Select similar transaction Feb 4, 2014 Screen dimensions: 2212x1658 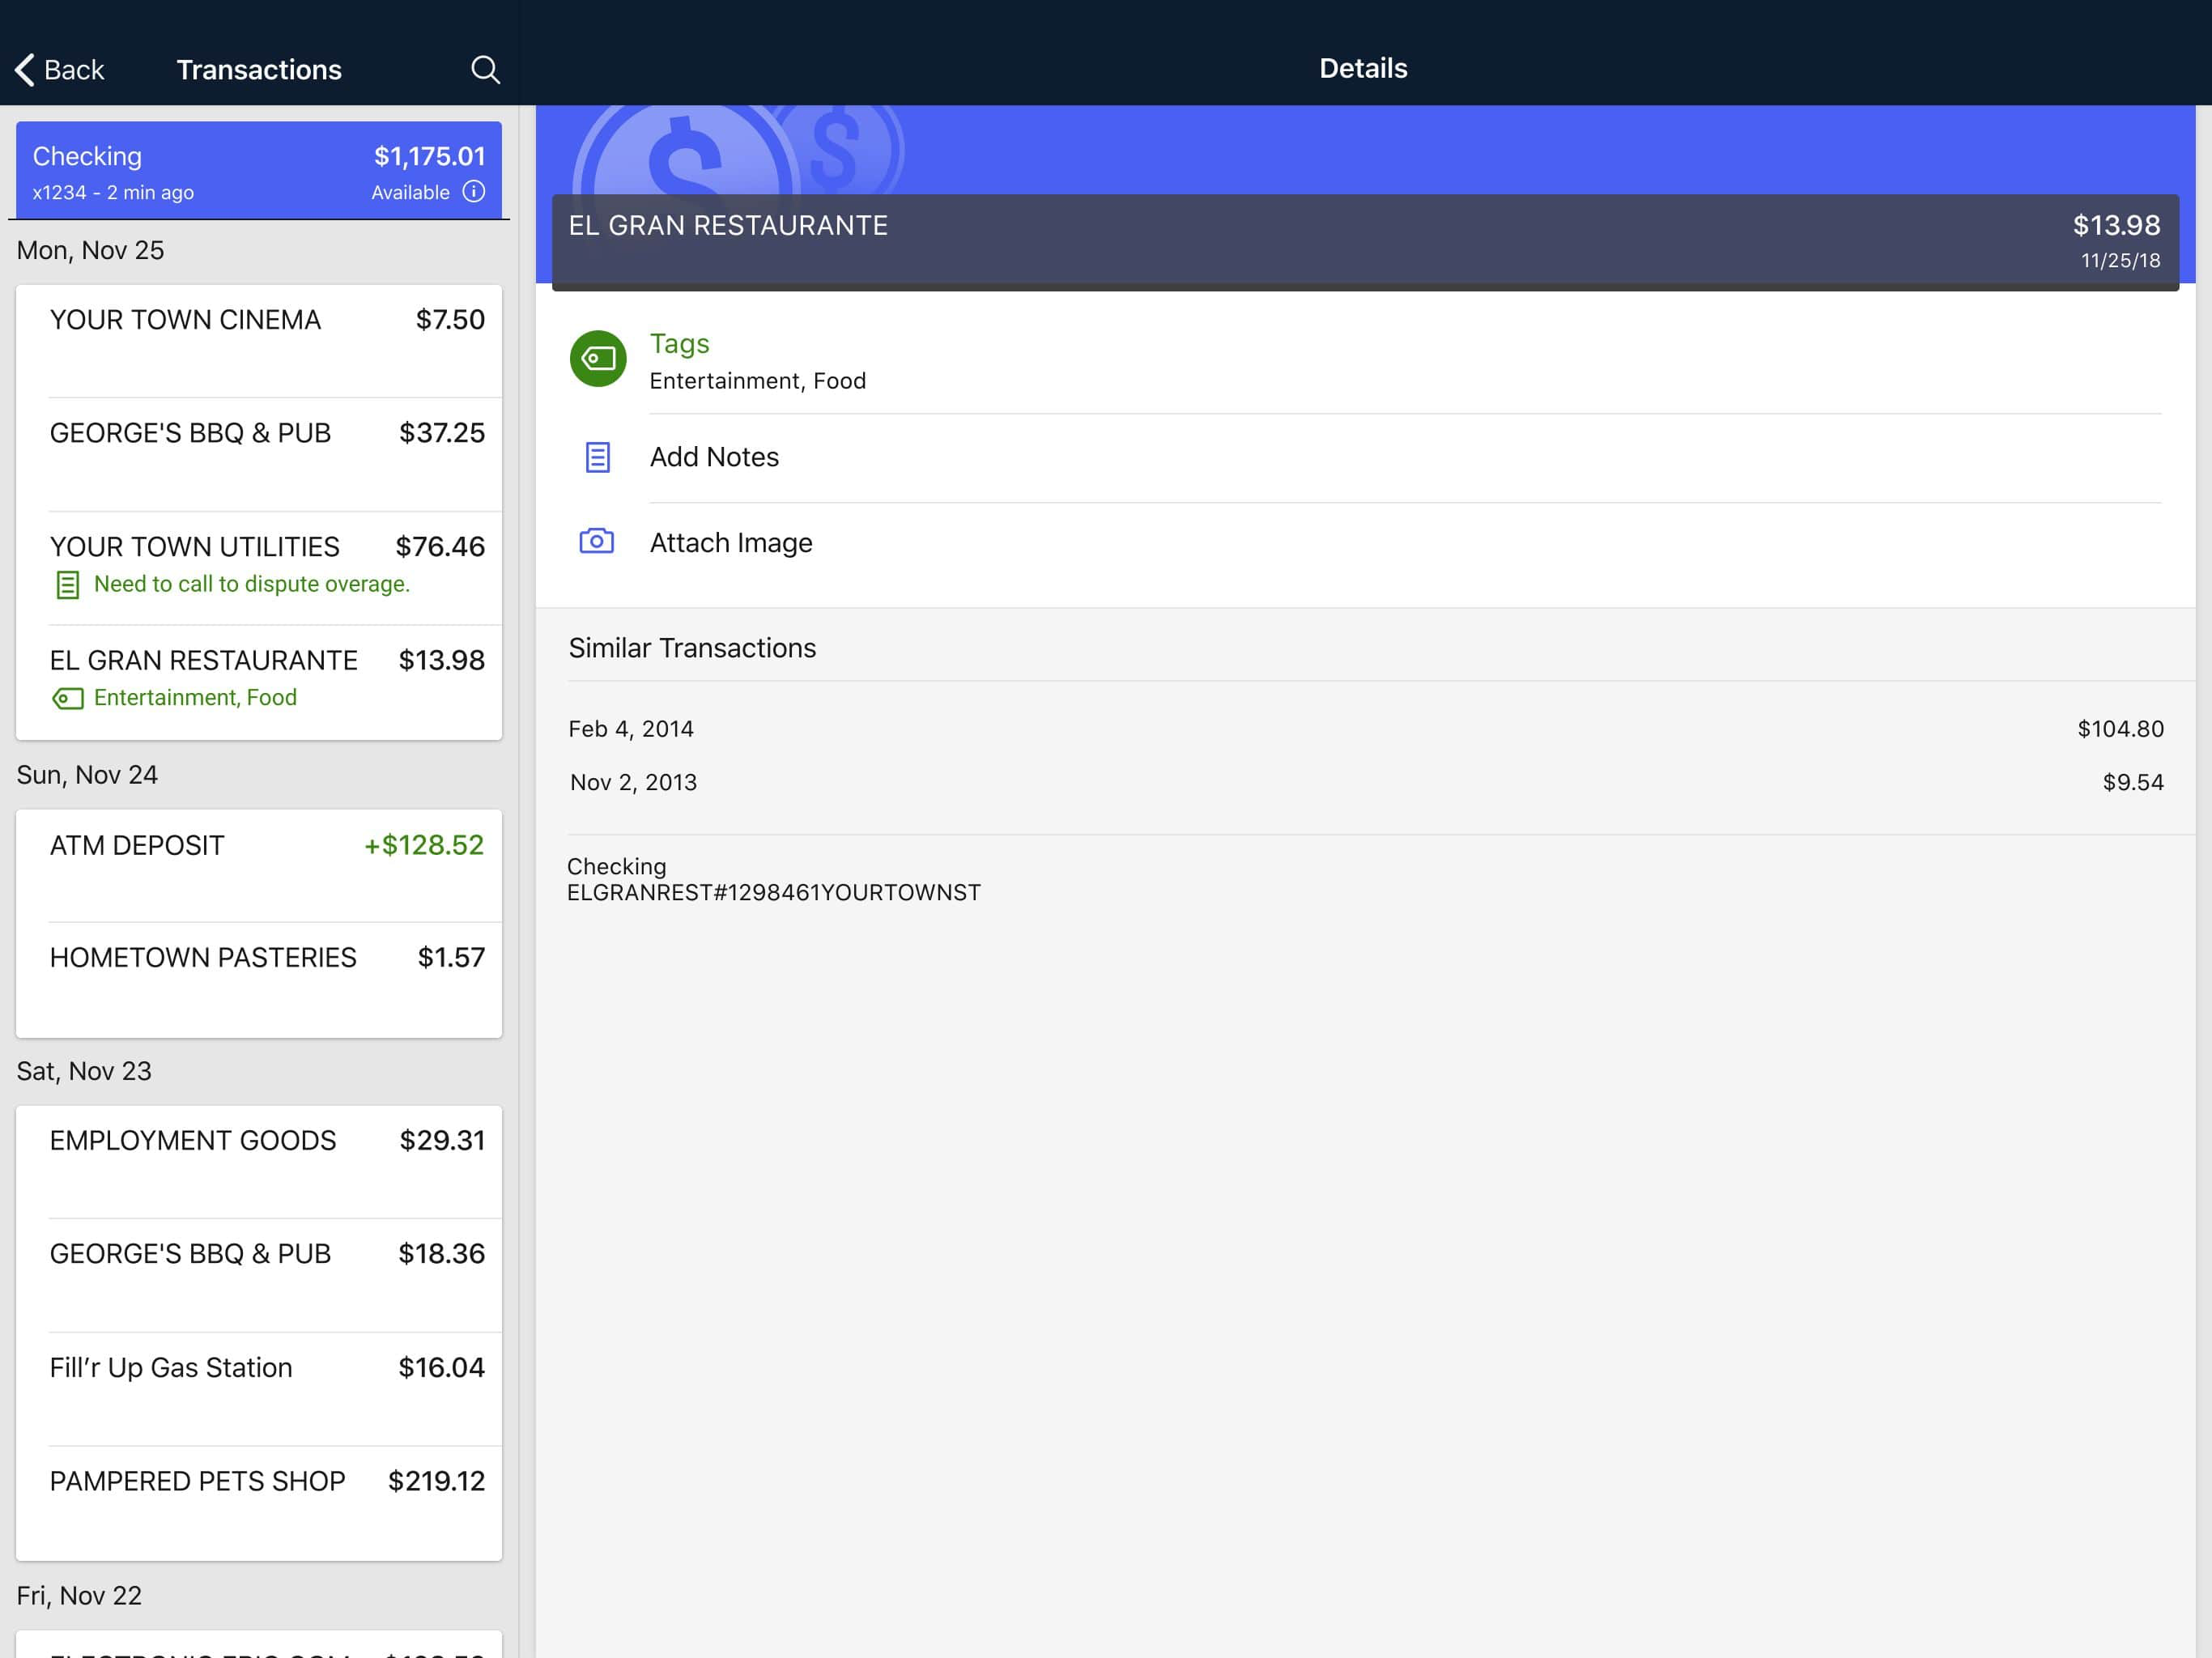(1366, 729)
